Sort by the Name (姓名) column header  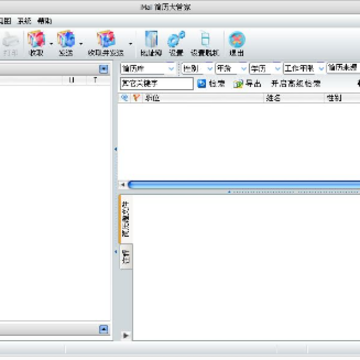[294, 98]
